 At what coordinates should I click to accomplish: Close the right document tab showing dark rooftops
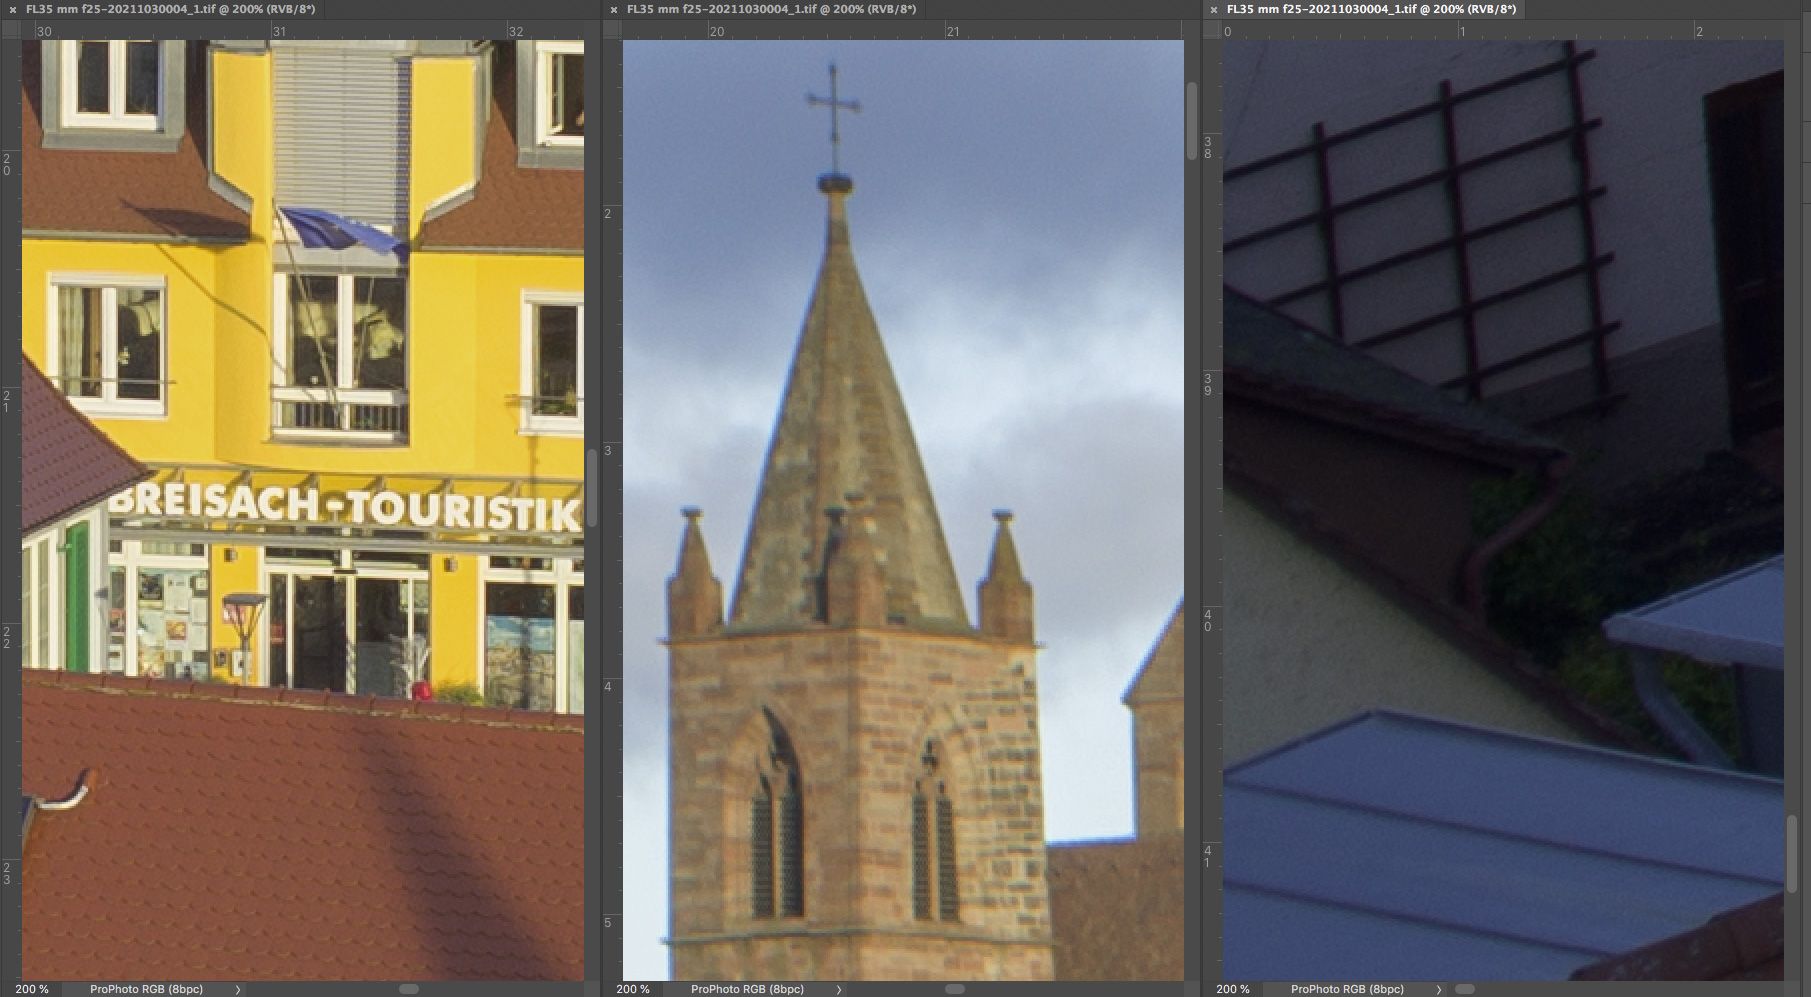pos(1213,9)
